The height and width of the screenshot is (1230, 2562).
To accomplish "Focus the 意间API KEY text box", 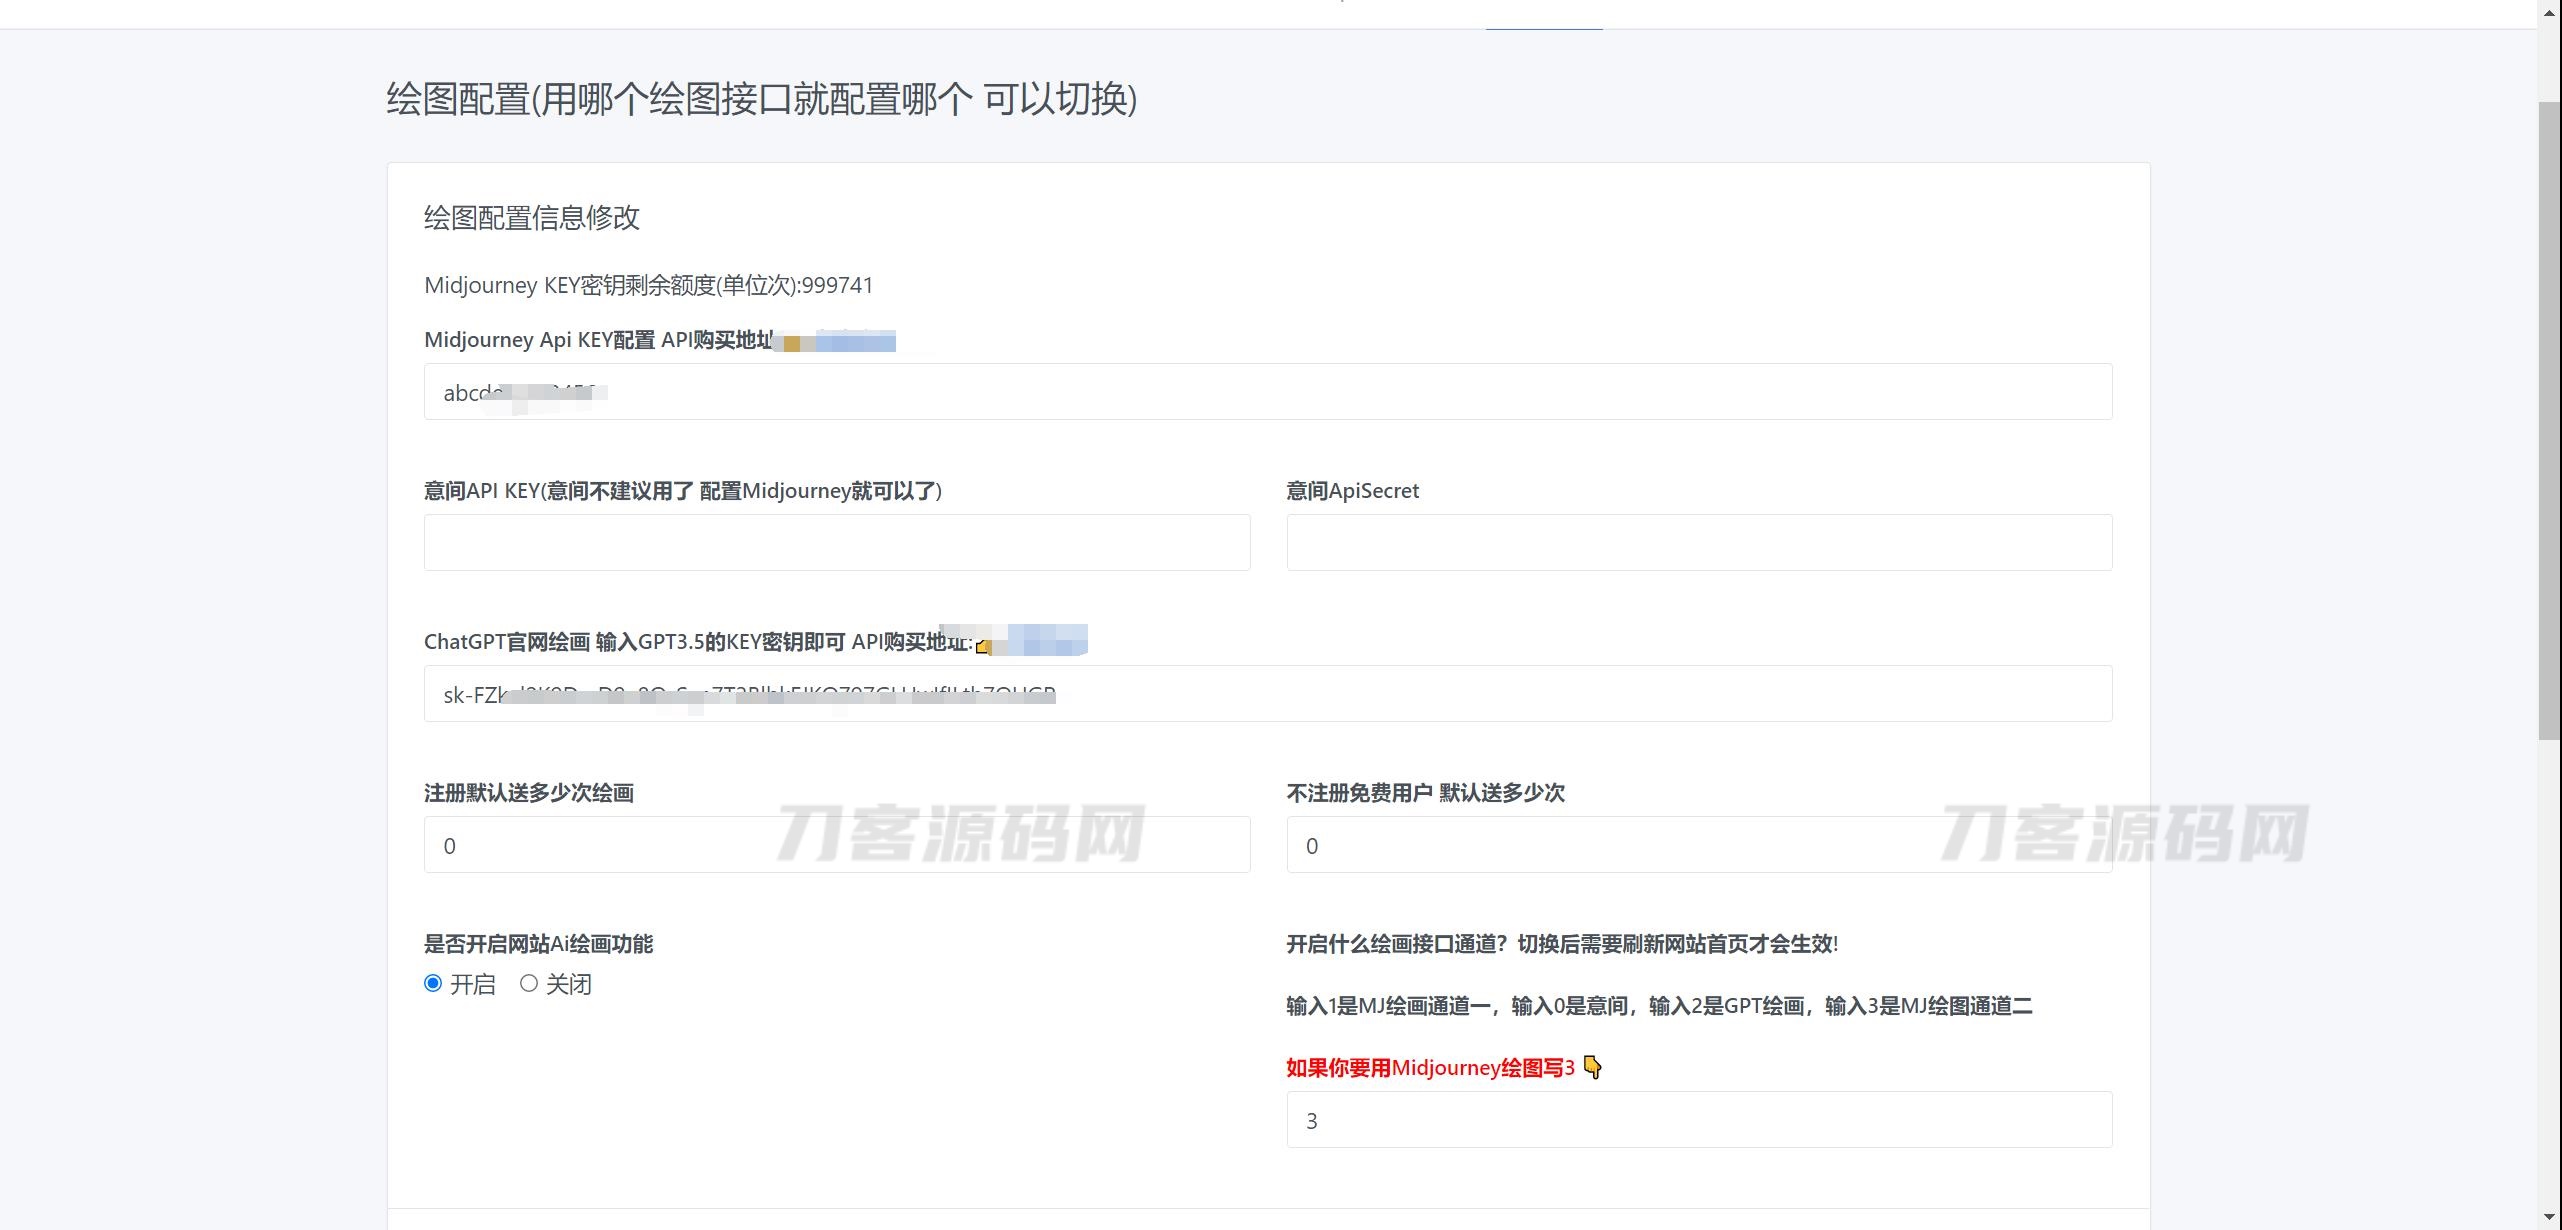I will [836, 543].
